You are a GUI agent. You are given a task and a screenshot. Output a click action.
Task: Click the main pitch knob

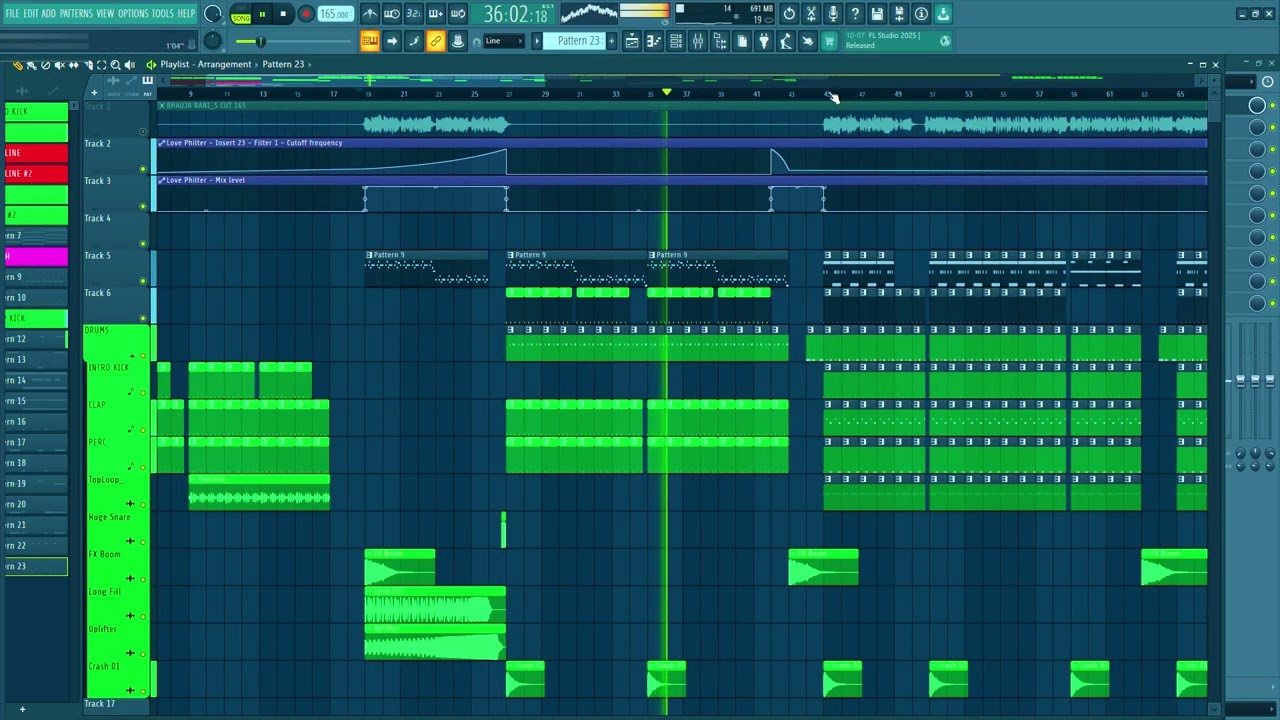point(213,40)
